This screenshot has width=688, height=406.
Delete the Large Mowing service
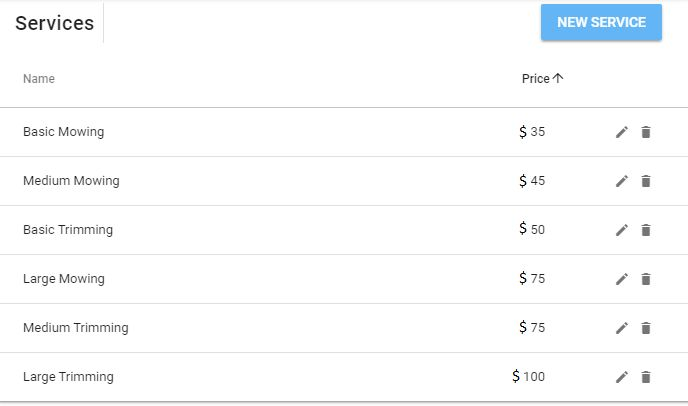click(x=646, y=279)
